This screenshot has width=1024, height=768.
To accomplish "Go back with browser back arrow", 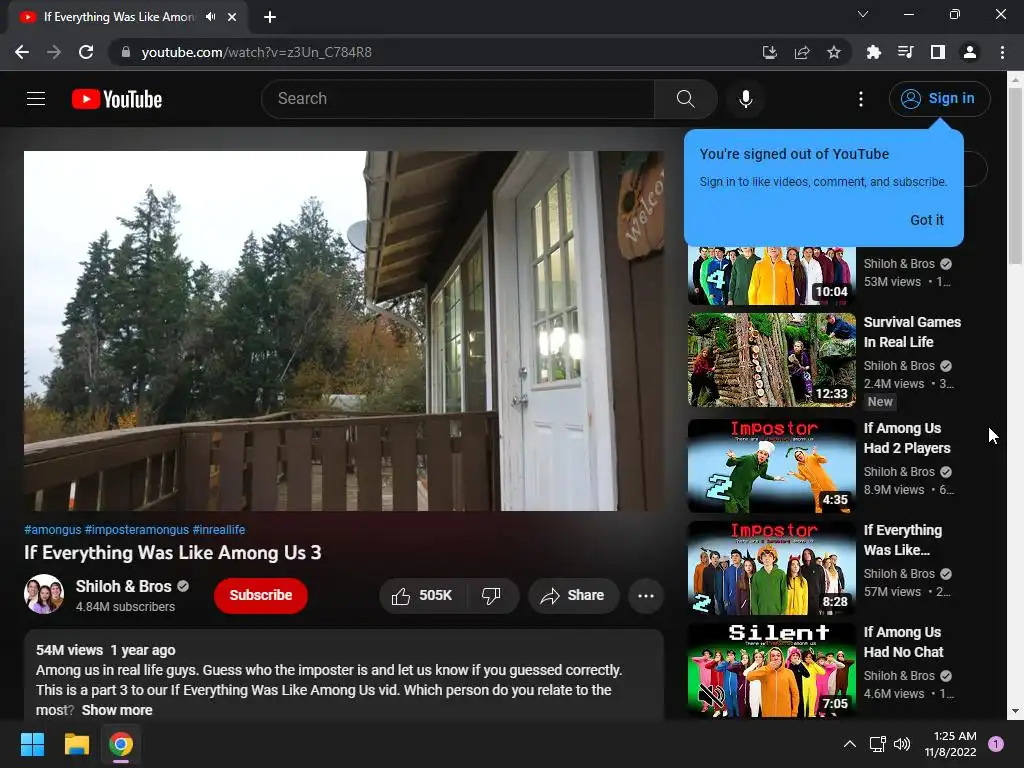I will pyautogui.click(x=22, y=52).
